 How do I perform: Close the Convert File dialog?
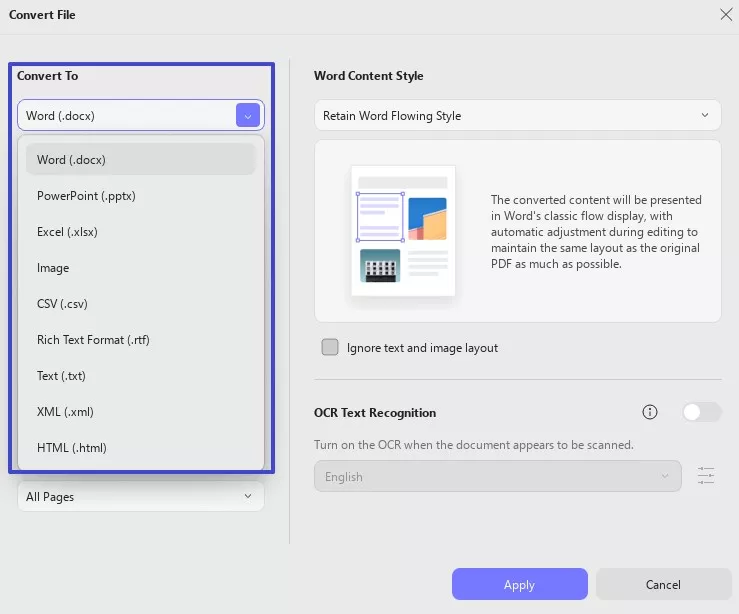[726, 14]
